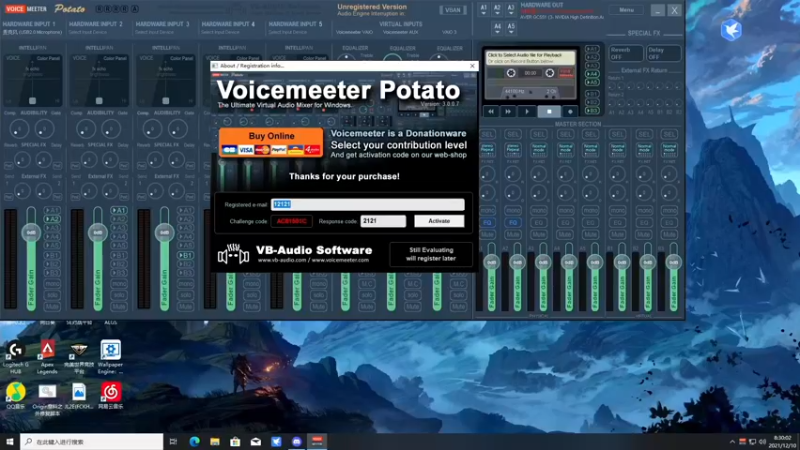Image resolution: width=800 pixels, height=450 pixels.
Task: Toggle mono on Hardware Input 1 strip
Action: 52,284
